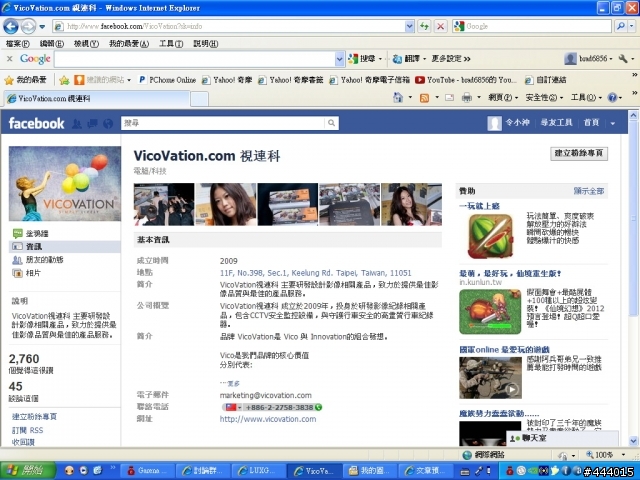The width and height of the screenshot is (640, 480).
Task: Click the www.vicovation.com website link
Action: (268, 419)
